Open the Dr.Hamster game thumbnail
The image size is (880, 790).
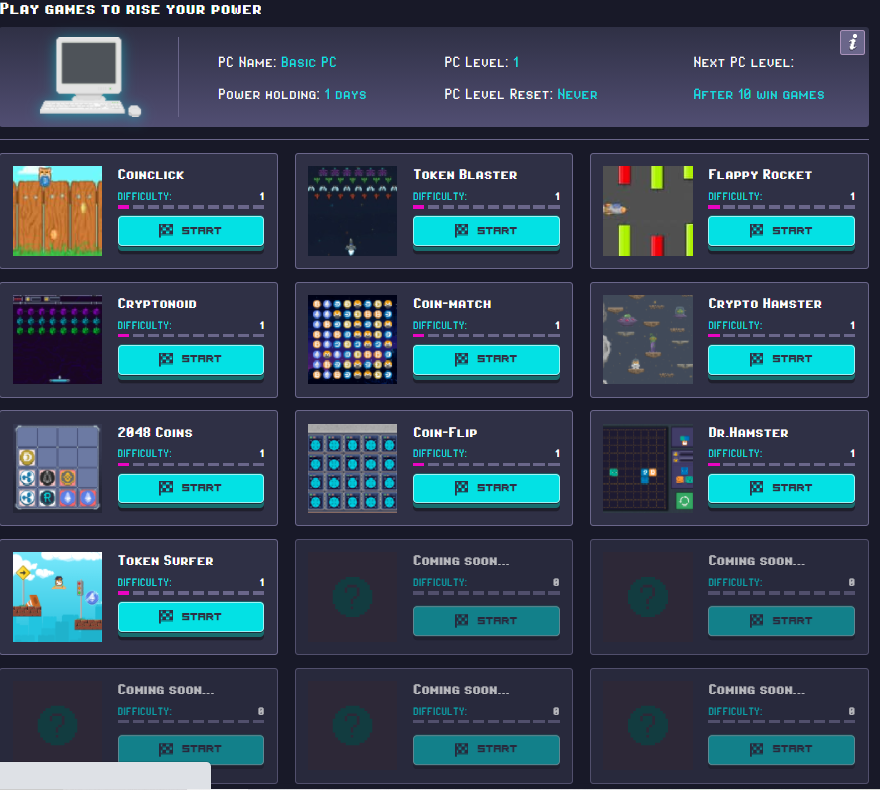click(648, 469)
